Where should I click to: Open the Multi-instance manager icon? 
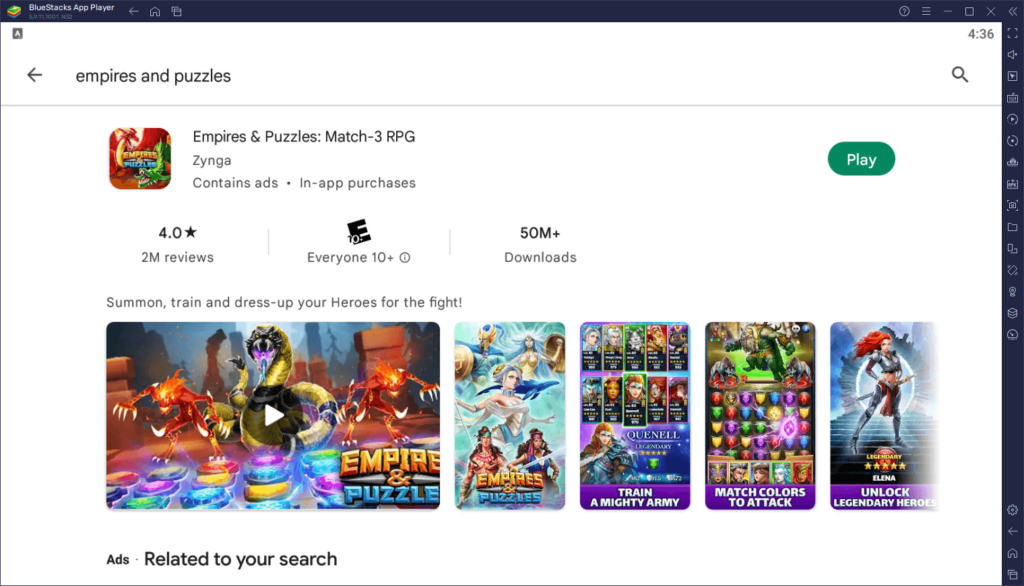(1013, 249)
